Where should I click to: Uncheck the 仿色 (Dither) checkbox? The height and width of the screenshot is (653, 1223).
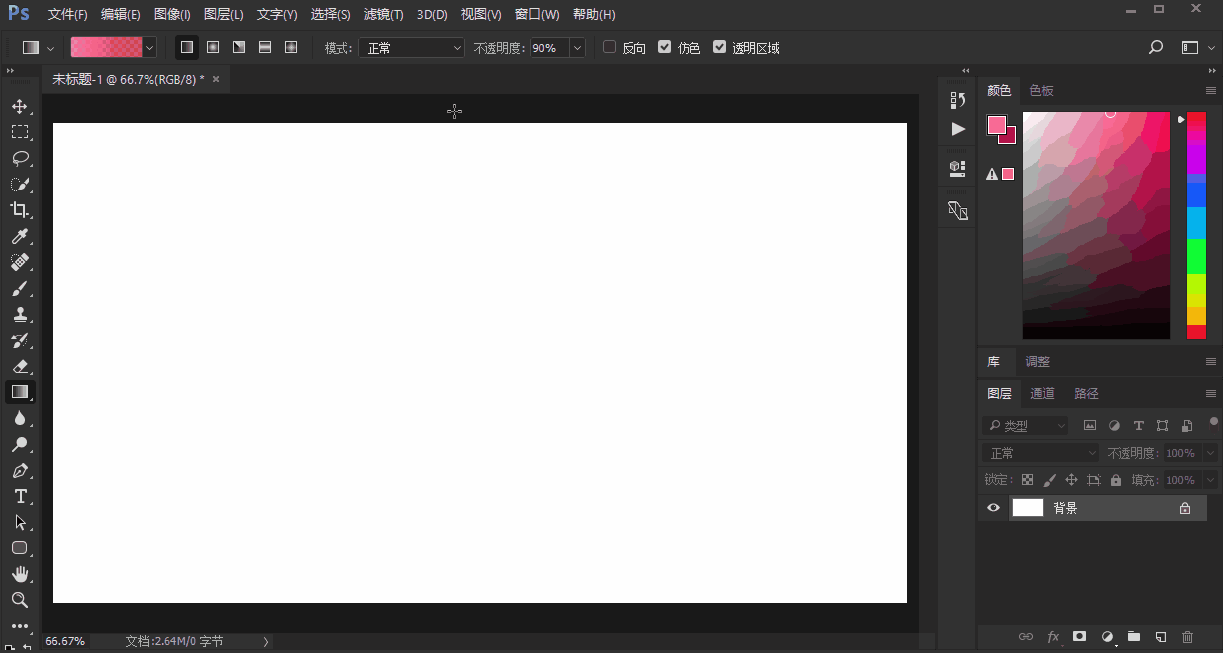(x=664, y=47)
